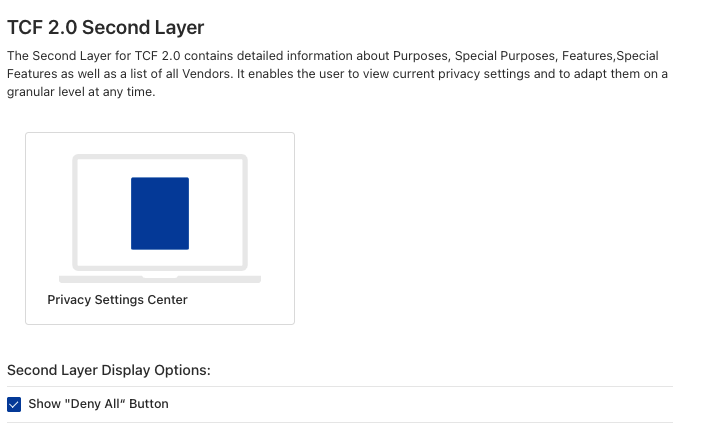Screen dimensions: 715x440
Task: Click the laptop trackpad notch on base
Action: click(x=160, y=277)
